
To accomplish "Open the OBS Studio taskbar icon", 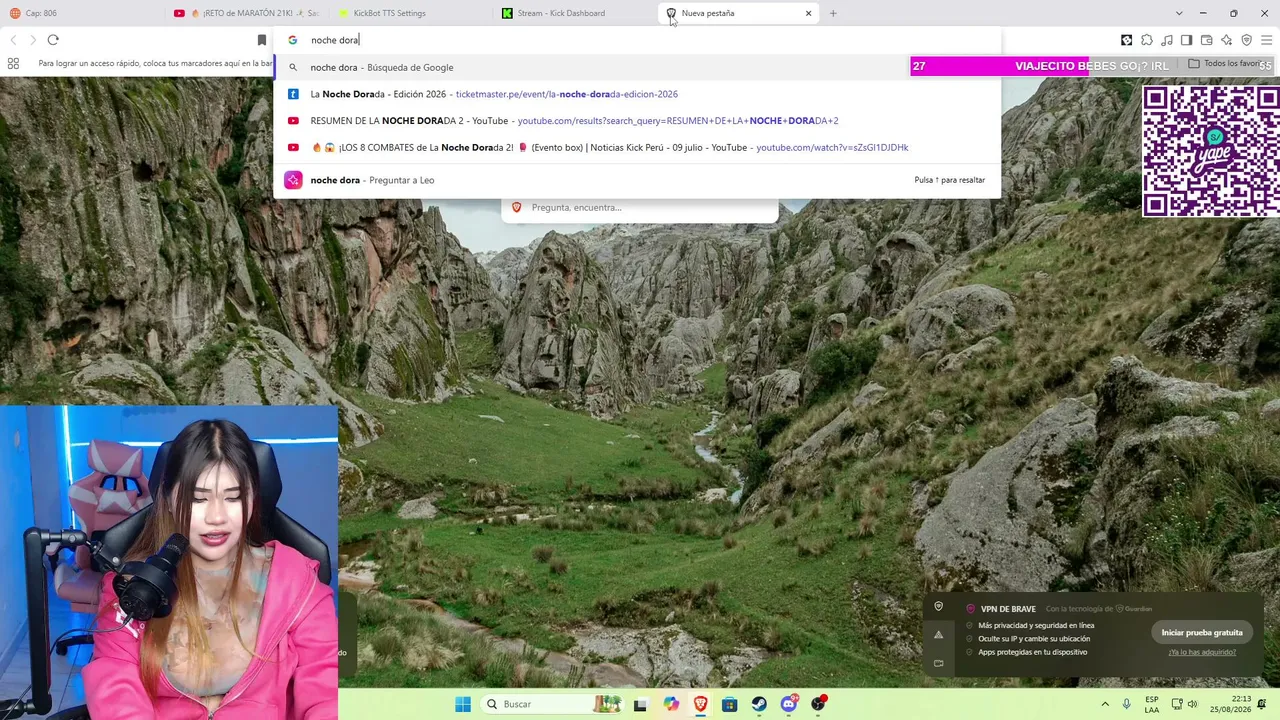I will coord(818,704).
